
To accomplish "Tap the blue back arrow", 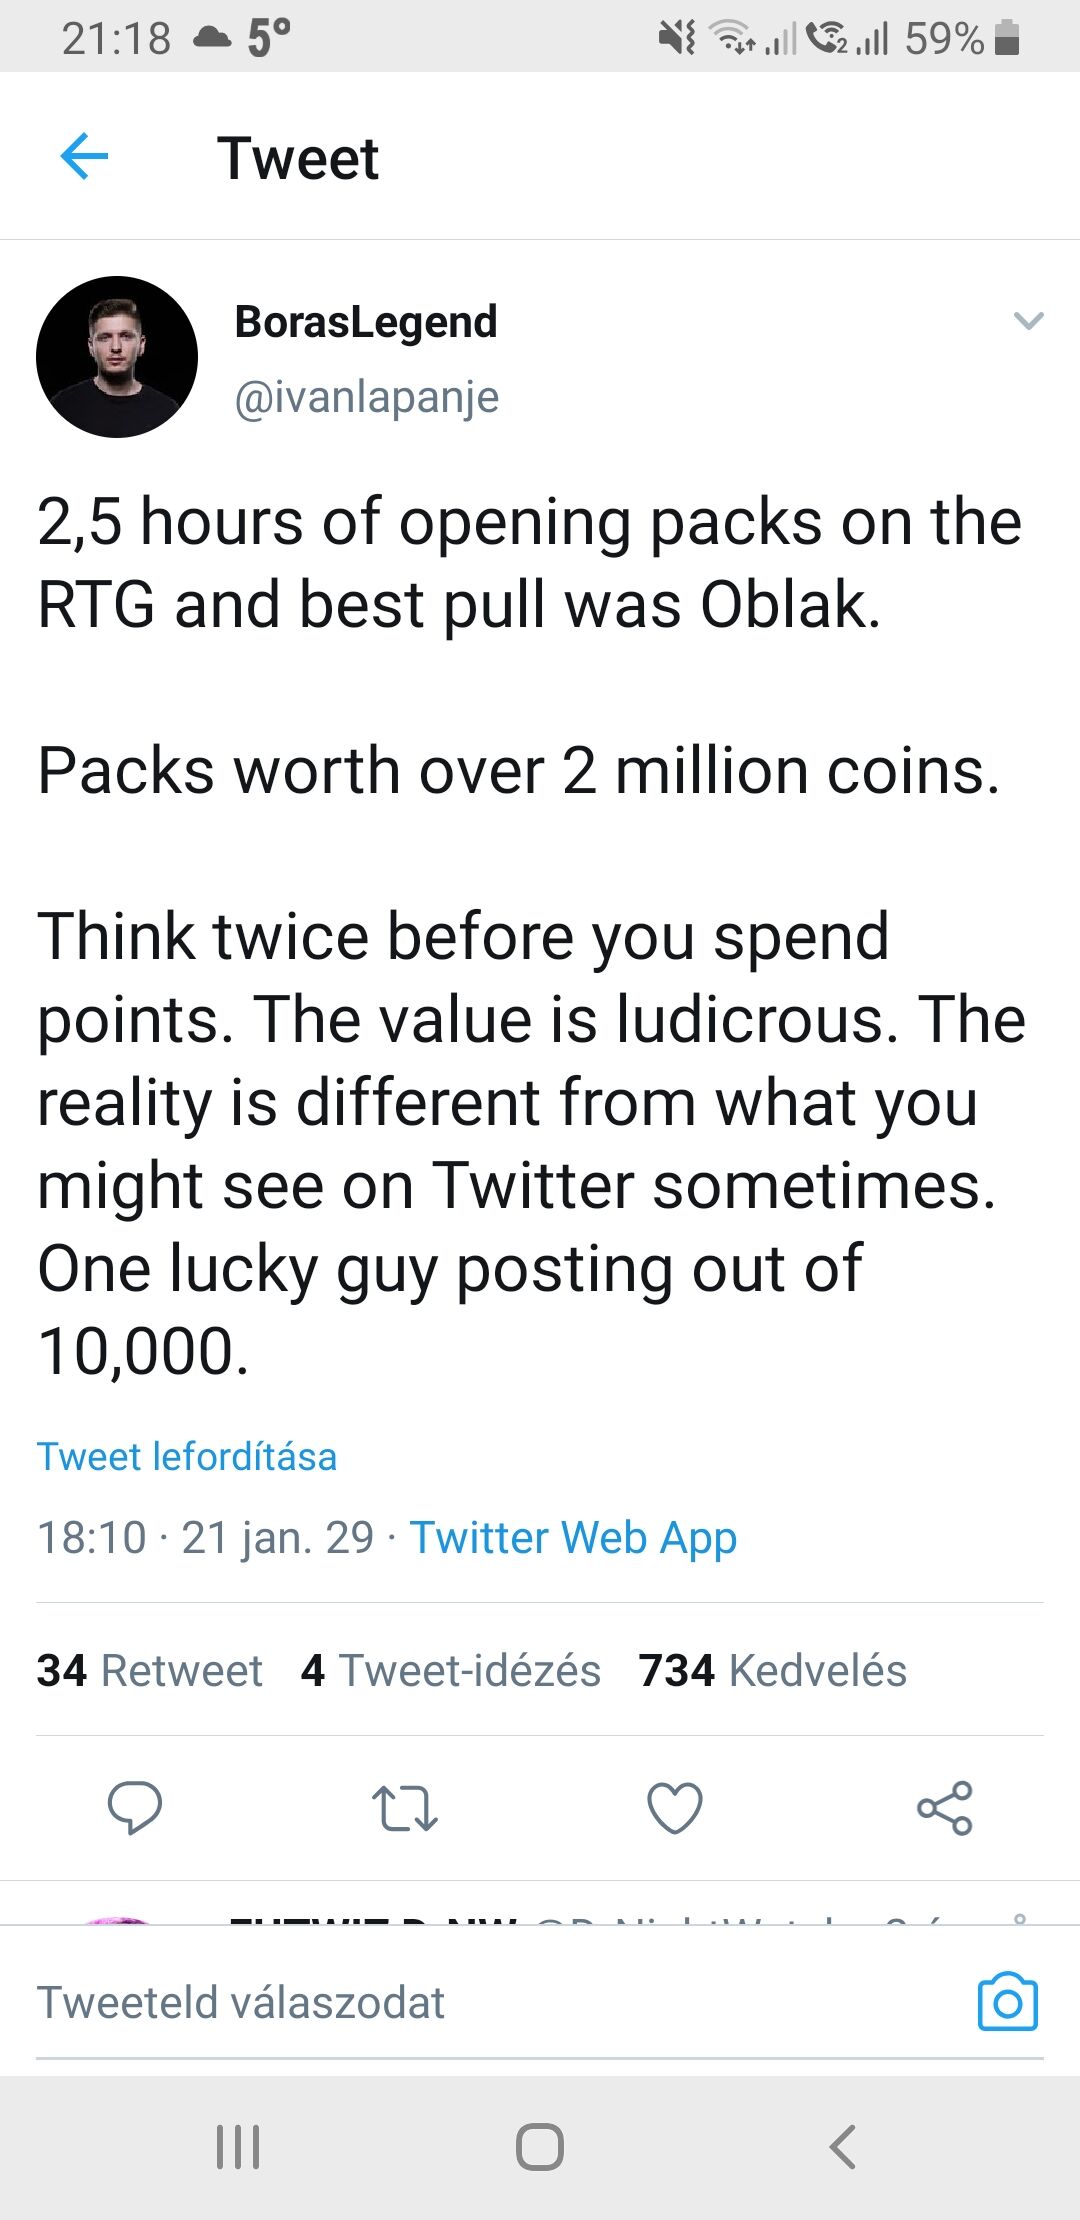I will [84, 157].
